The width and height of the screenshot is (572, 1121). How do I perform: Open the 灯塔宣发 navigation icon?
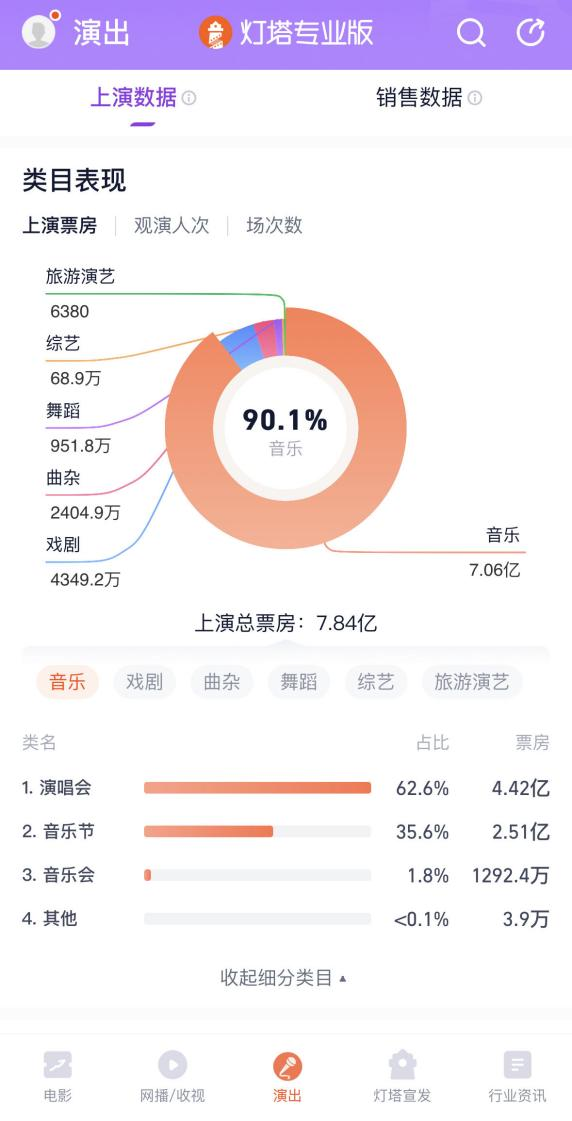point(403,1065)
